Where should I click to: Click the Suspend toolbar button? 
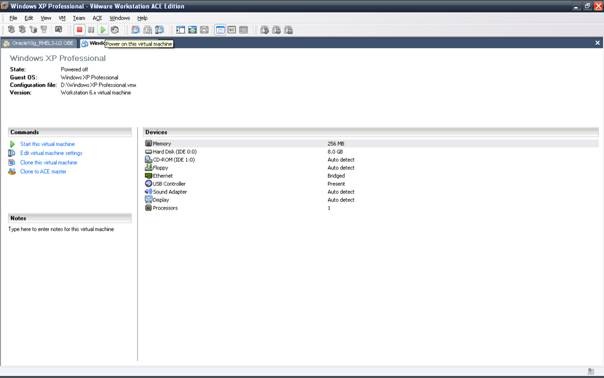point(91,30)
